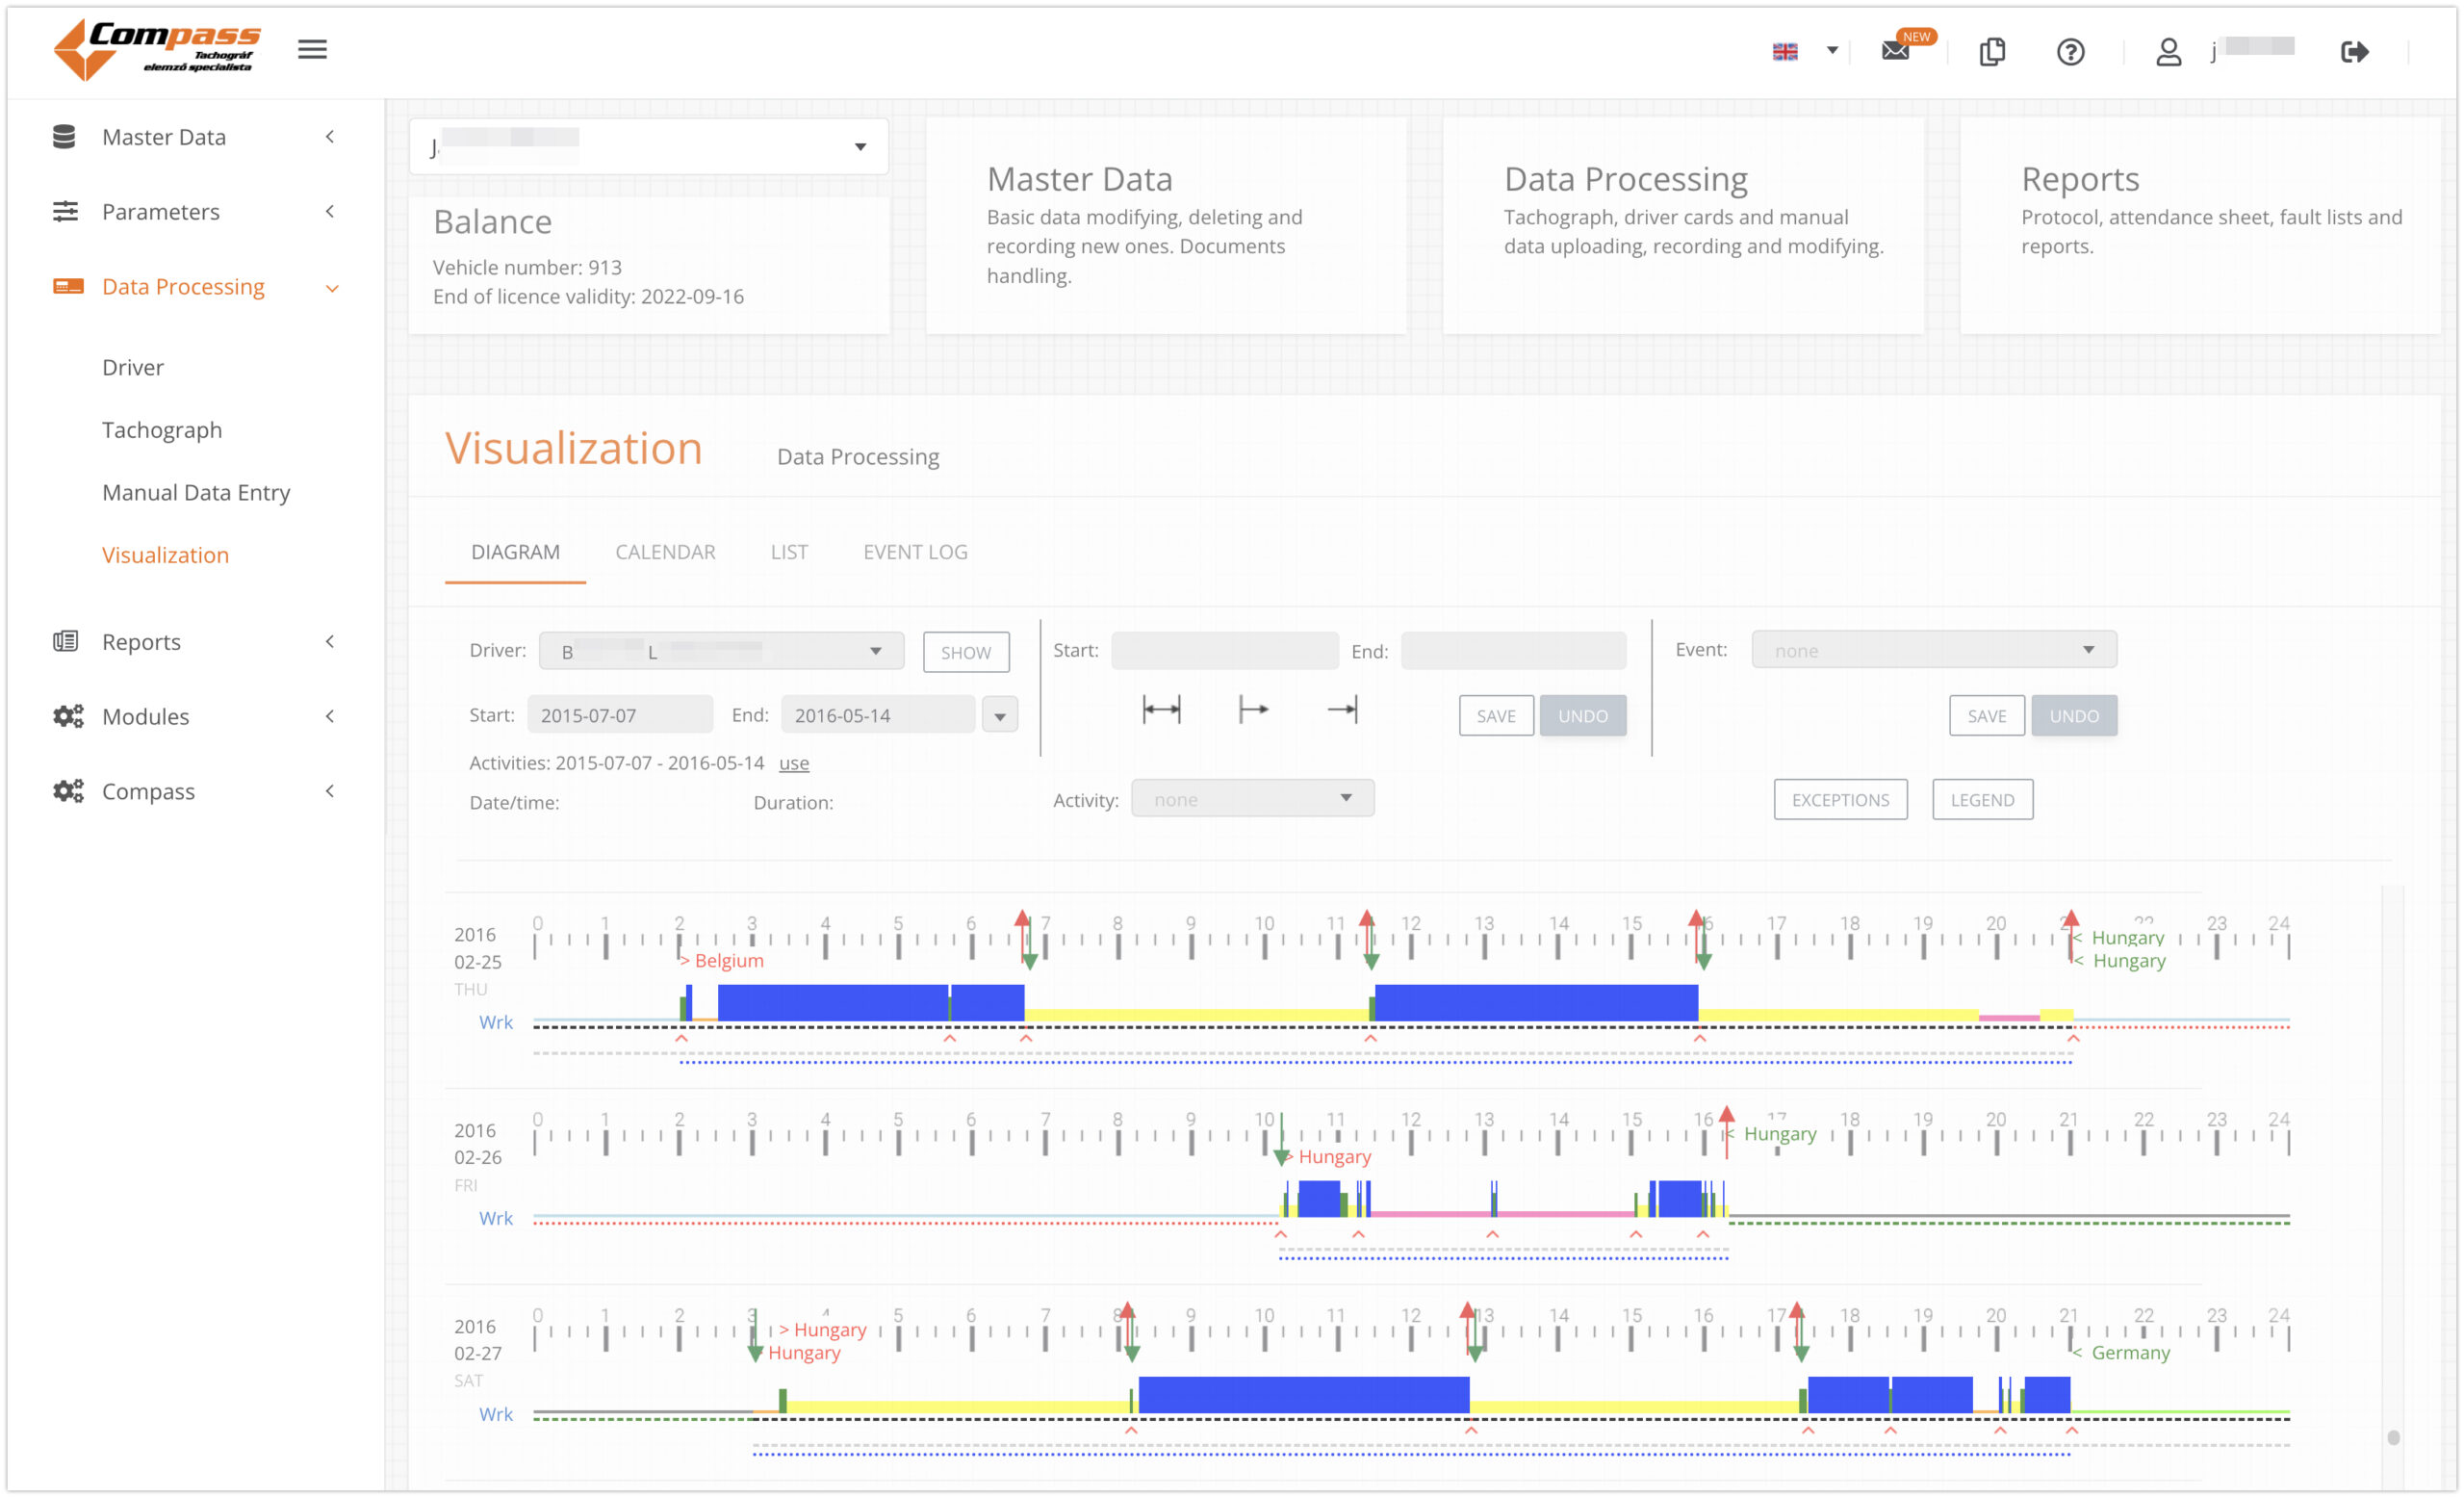Open the Event dropdown

(1934, 650)
